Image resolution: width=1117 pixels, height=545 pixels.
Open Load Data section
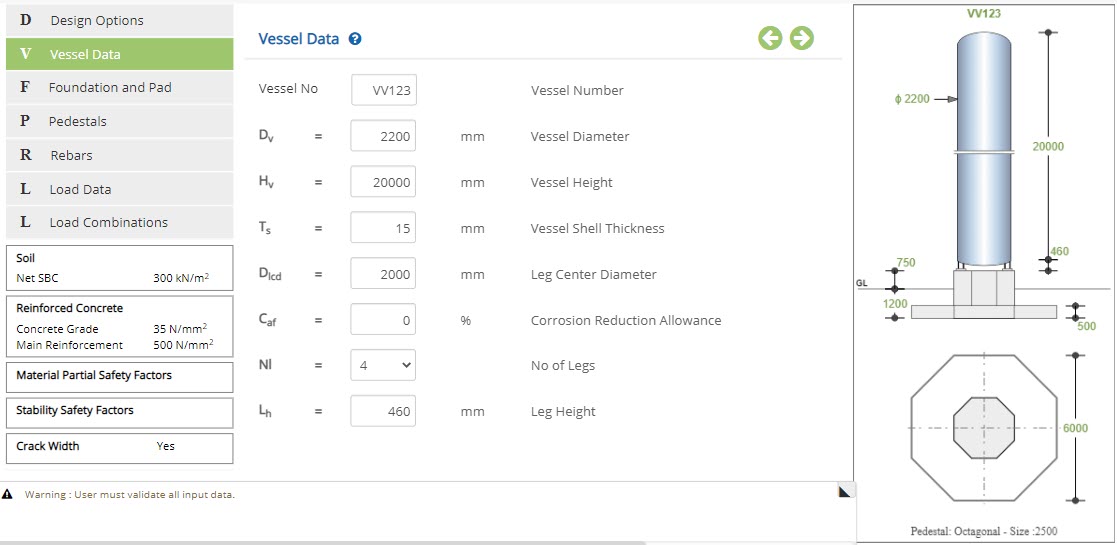coord(120,189)
